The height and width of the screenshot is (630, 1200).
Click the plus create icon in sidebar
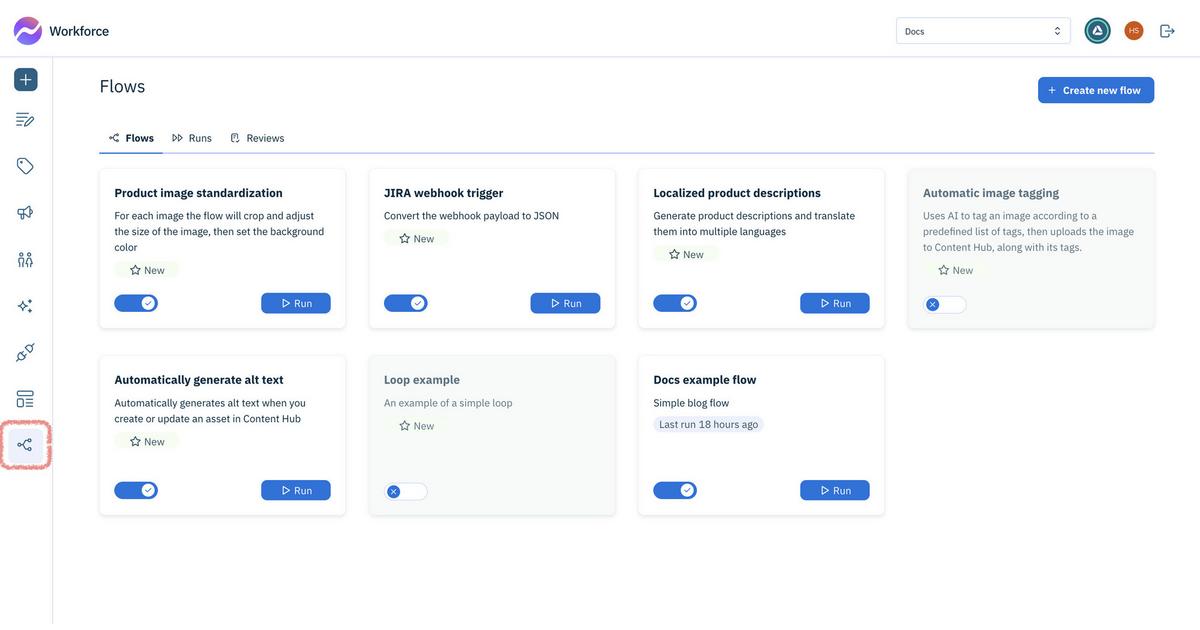26,79
